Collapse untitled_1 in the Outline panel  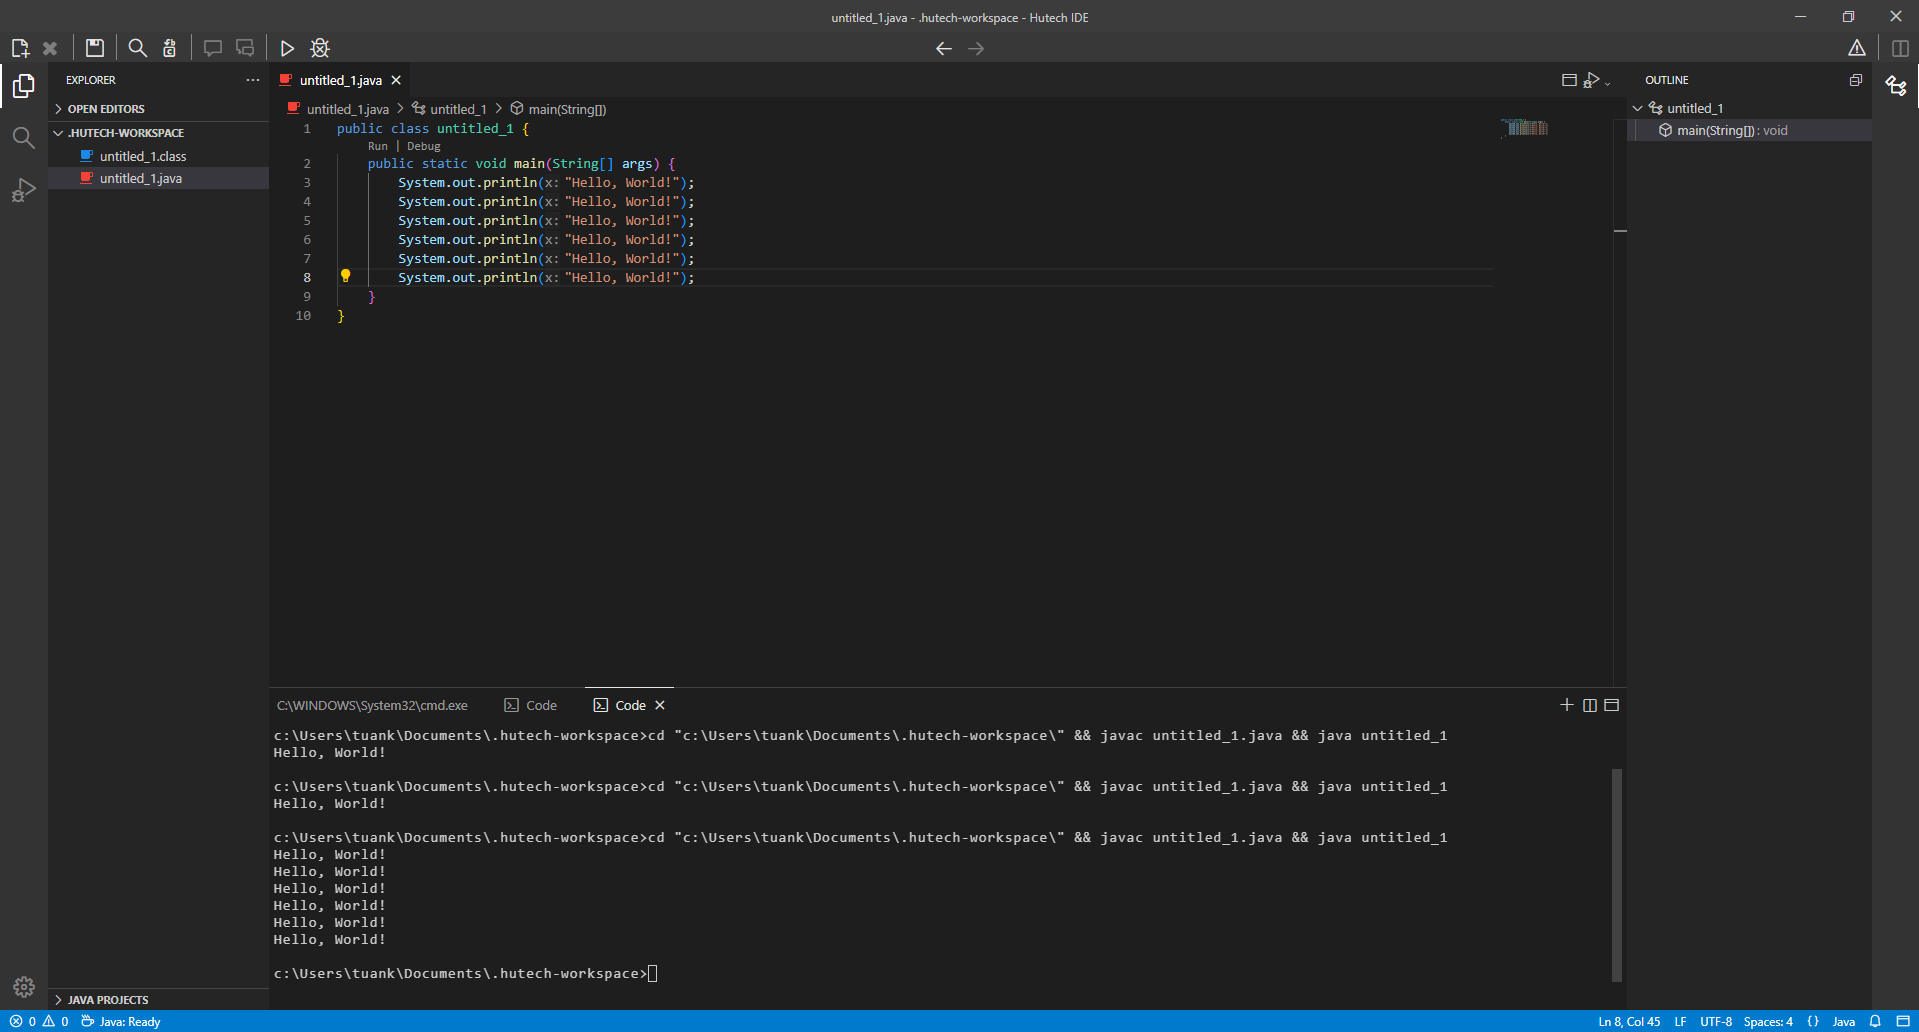(1637, 108)
